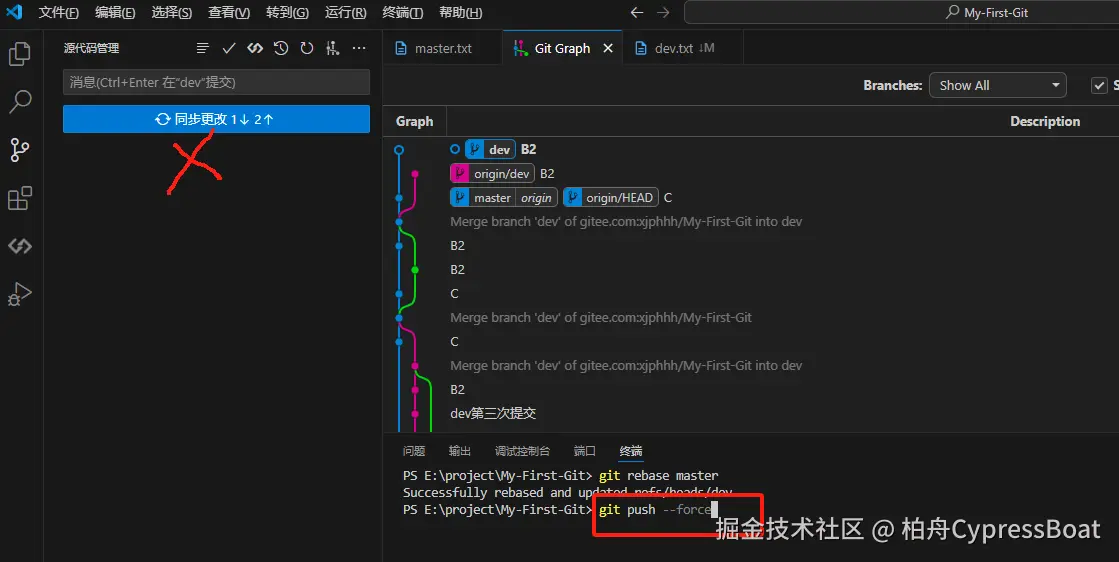Go forward with the right arrow
Viewport: 1119px width, 562px height.
(x=663, y=12)
